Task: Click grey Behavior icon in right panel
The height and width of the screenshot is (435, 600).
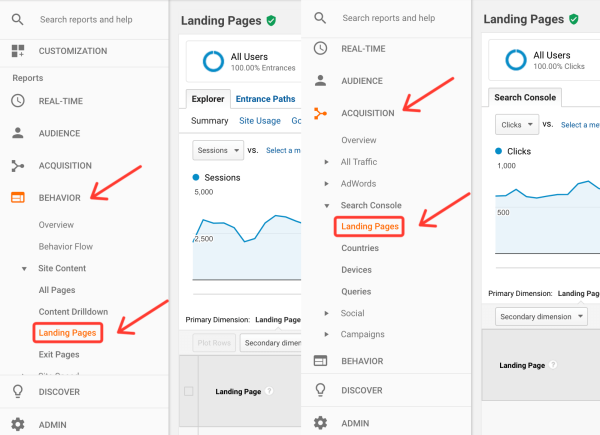Action: (x=320, y=361)
